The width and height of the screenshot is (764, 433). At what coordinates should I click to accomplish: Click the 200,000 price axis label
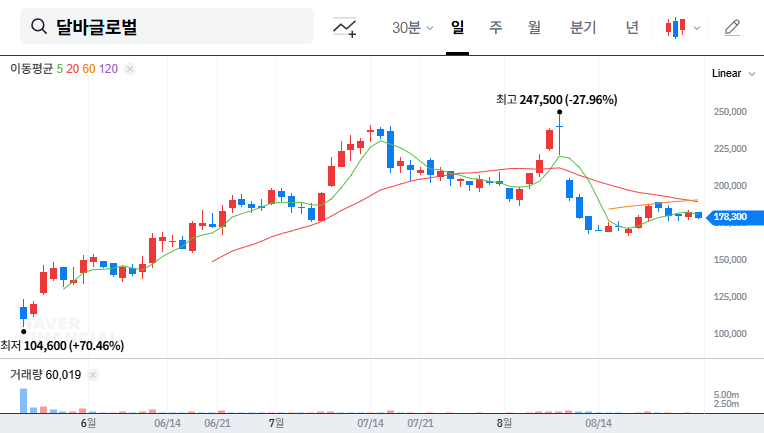[x=730, y=186]
